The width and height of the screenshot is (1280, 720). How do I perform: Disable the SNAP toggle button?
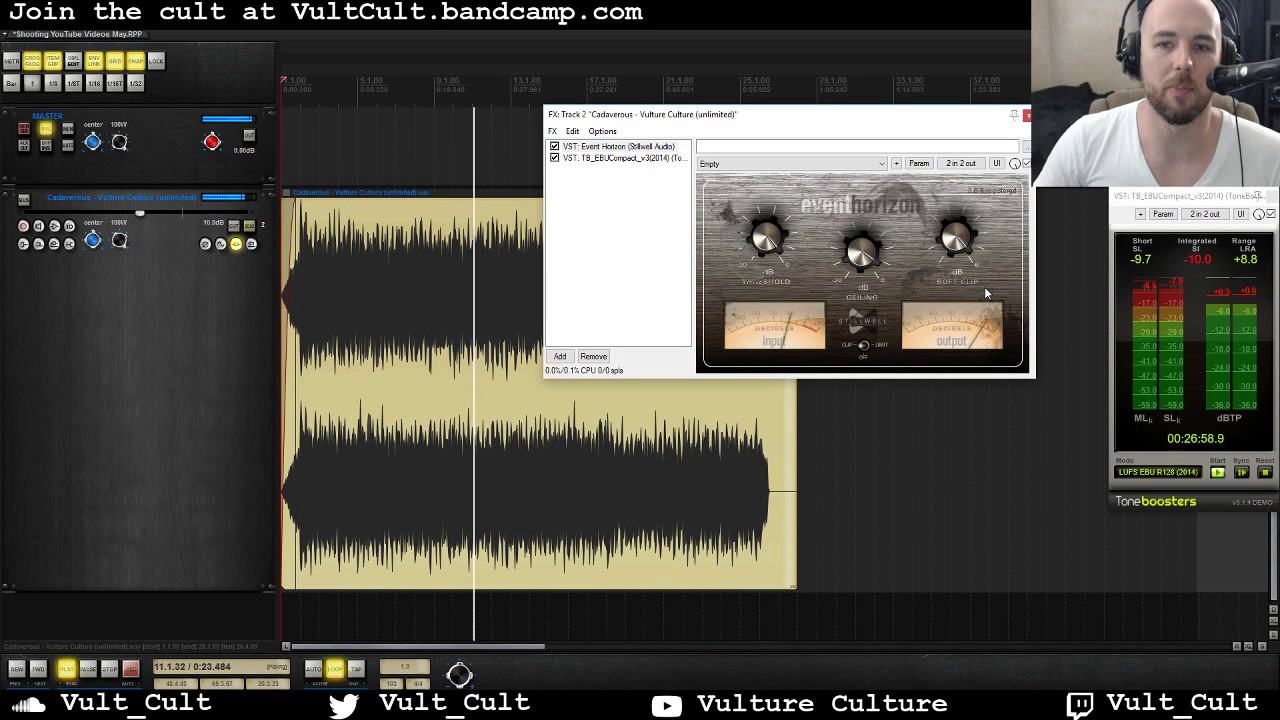(x=135, y=62)
